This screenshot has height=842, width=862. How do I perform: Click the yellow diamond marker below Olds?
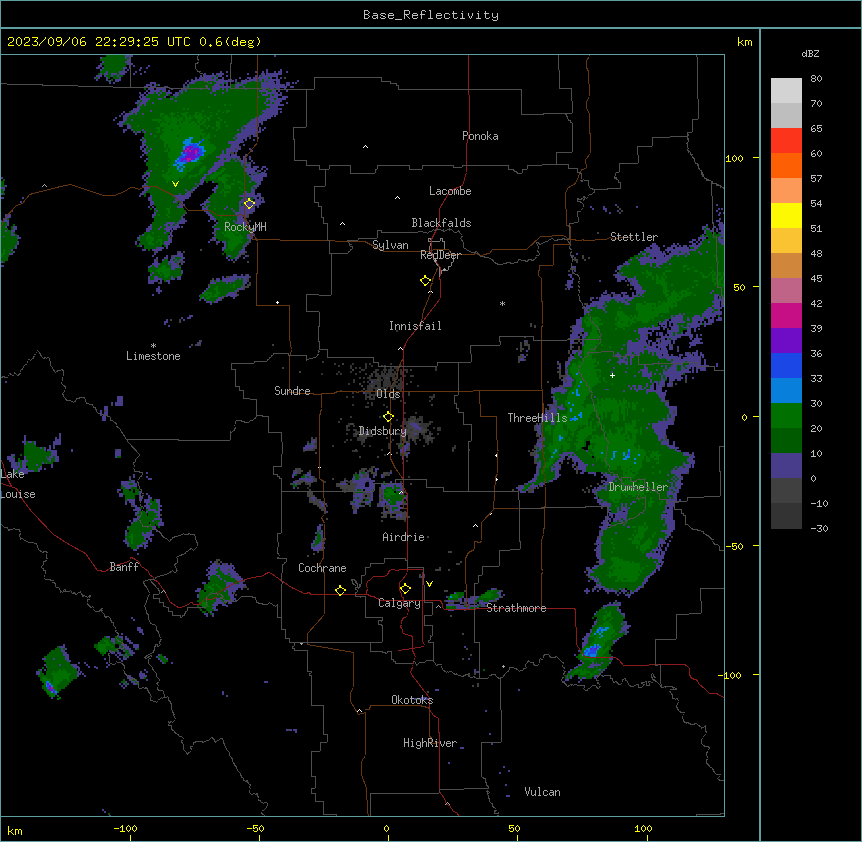pos(388,417)
